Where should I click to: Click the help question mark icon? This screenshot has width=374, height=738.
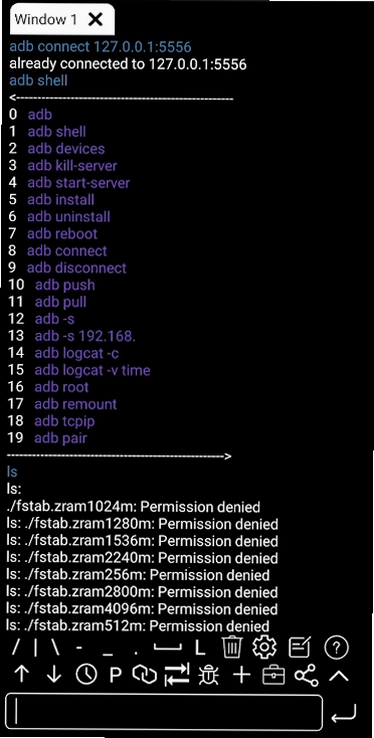[336, 648]
